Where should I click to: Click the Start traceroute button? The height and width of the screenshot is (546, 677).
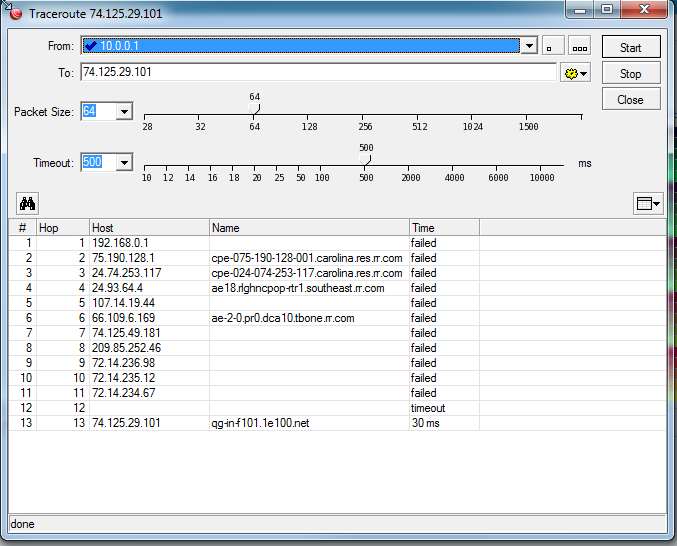631,47
